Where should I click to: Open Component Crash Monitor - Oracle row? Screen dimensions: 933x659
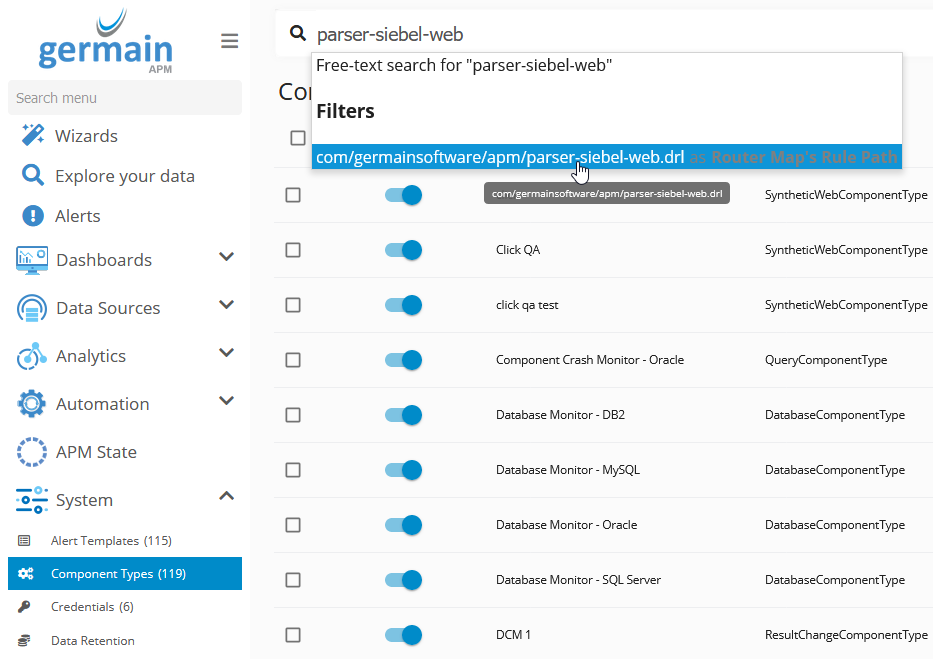point(589,360)
